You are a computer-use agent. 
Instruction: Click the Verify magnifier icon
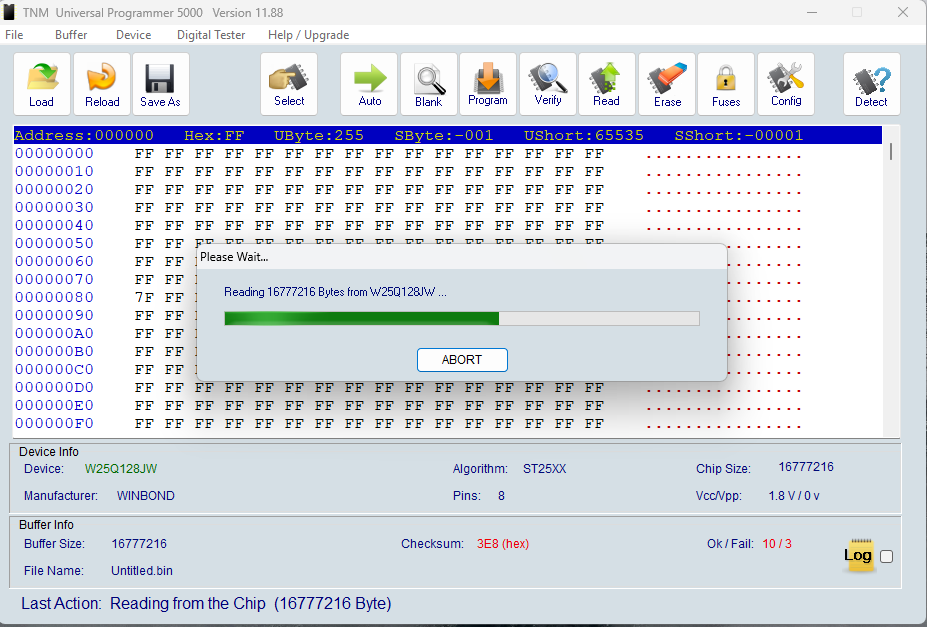pos(547,84)
